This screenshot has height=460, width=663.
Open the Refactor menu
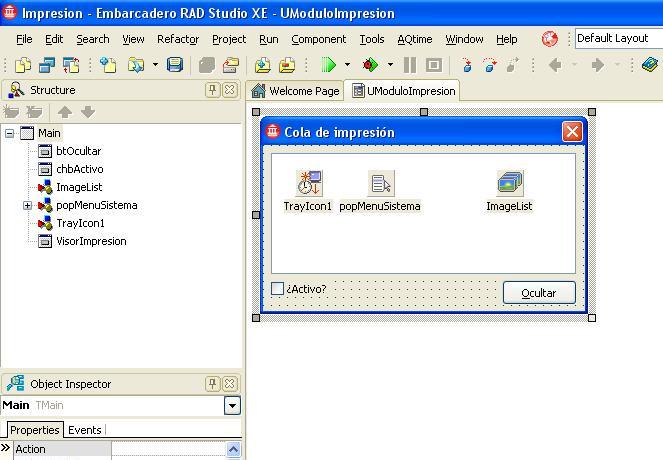click(x=177, y=39)
